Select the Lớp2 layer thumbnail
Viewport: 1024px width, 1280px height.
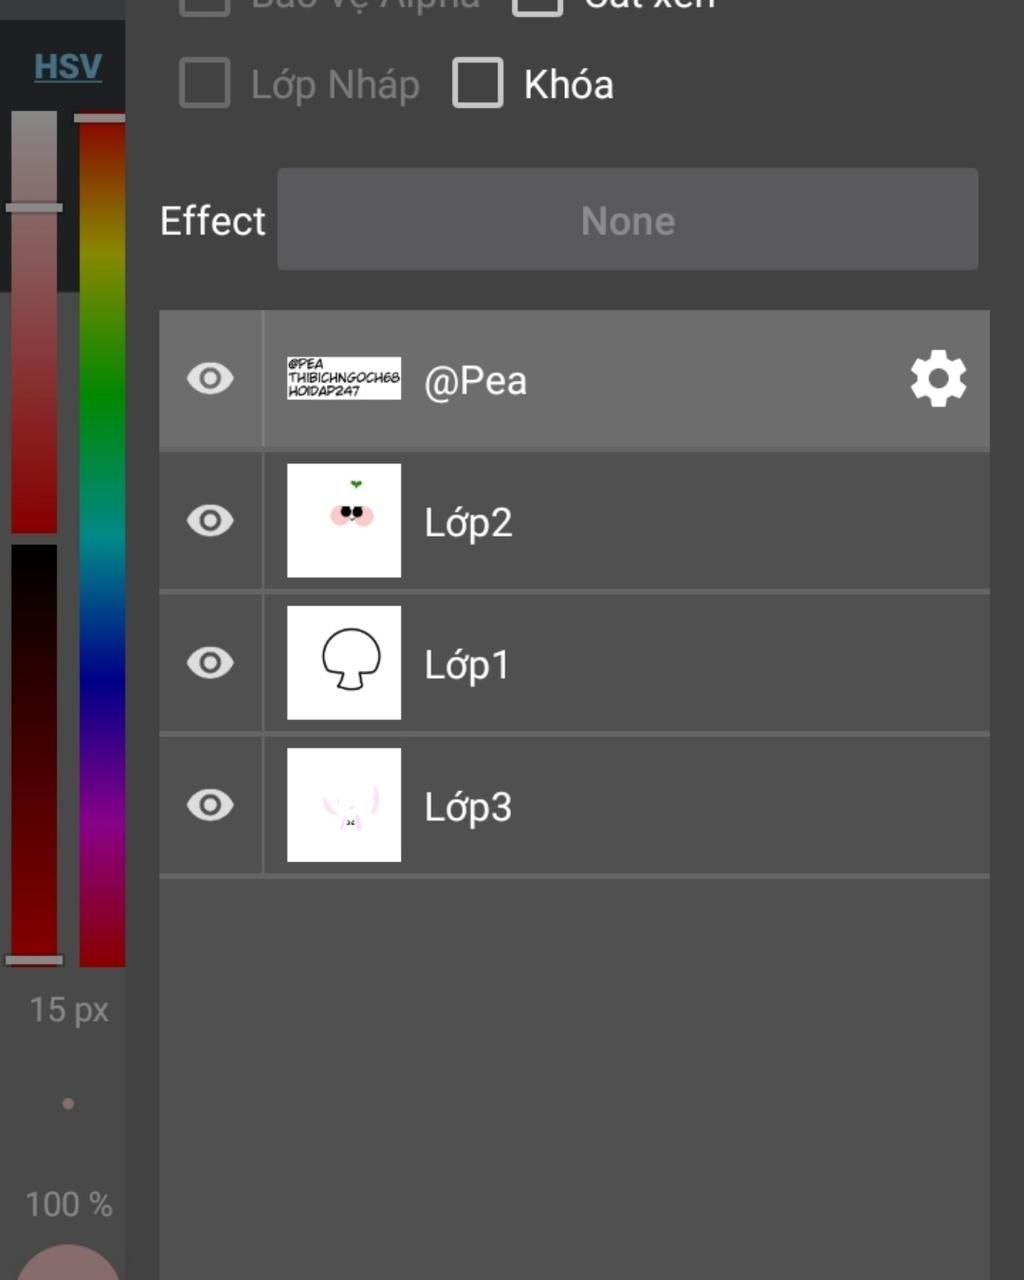344,521
